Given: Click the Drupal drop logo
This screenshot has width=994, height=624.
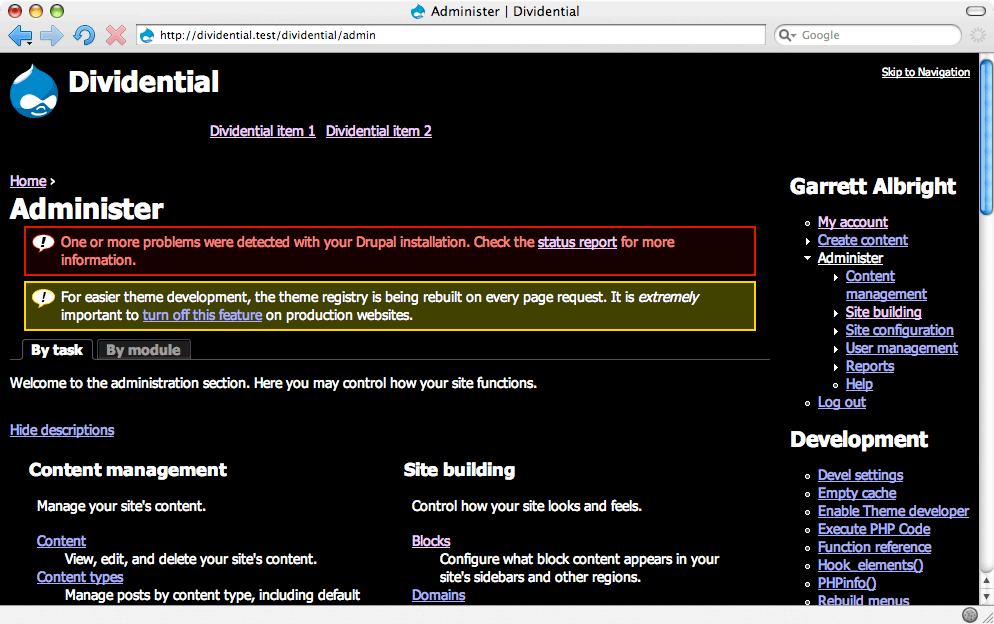Looking at the screenshot, I should [x=34, y=91].
